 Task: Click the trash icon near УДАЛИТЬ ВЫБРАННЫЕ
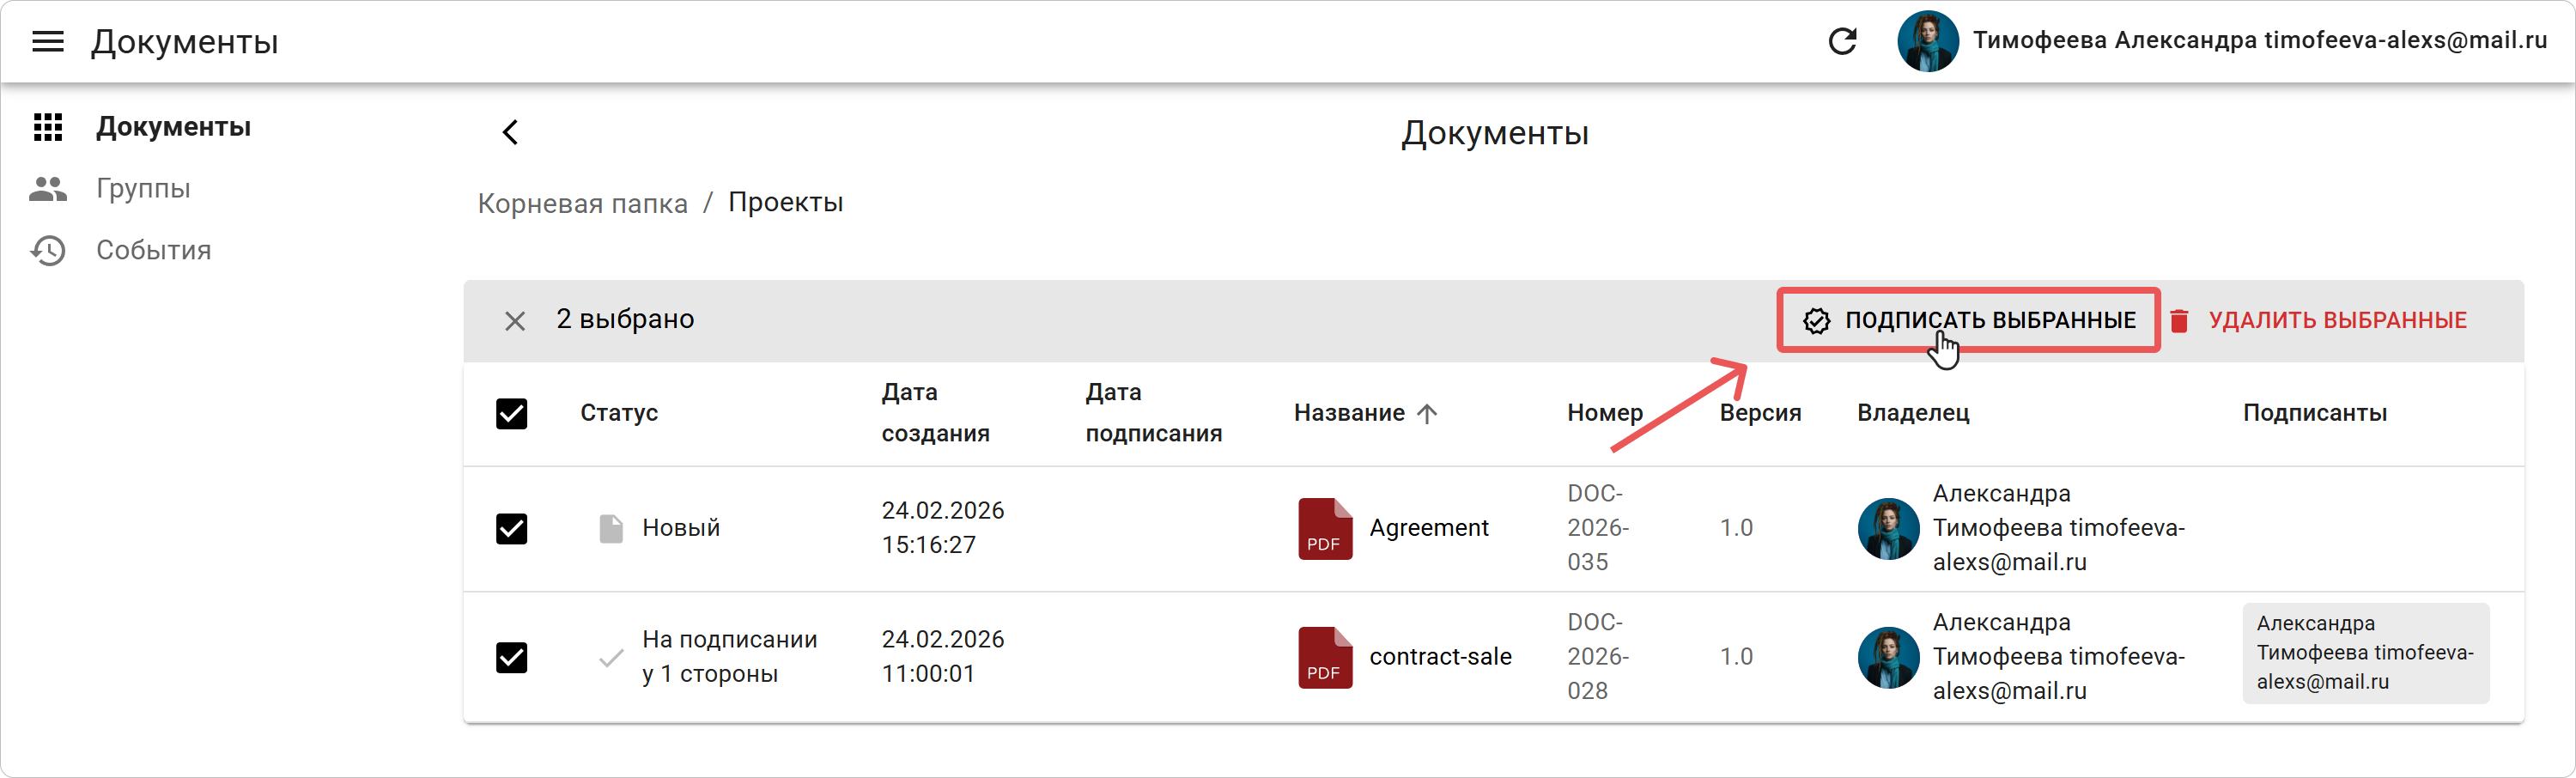click(2182, 320)
